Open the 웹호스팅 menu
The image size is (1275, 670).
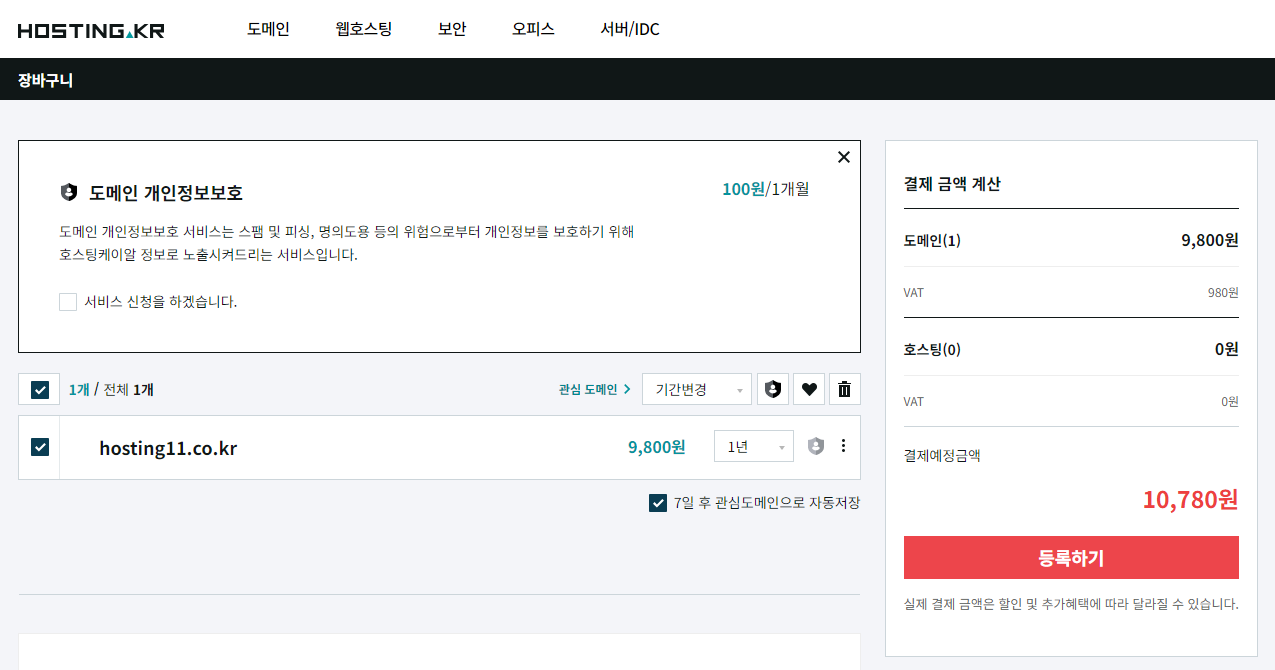click(x=364, y=29)
